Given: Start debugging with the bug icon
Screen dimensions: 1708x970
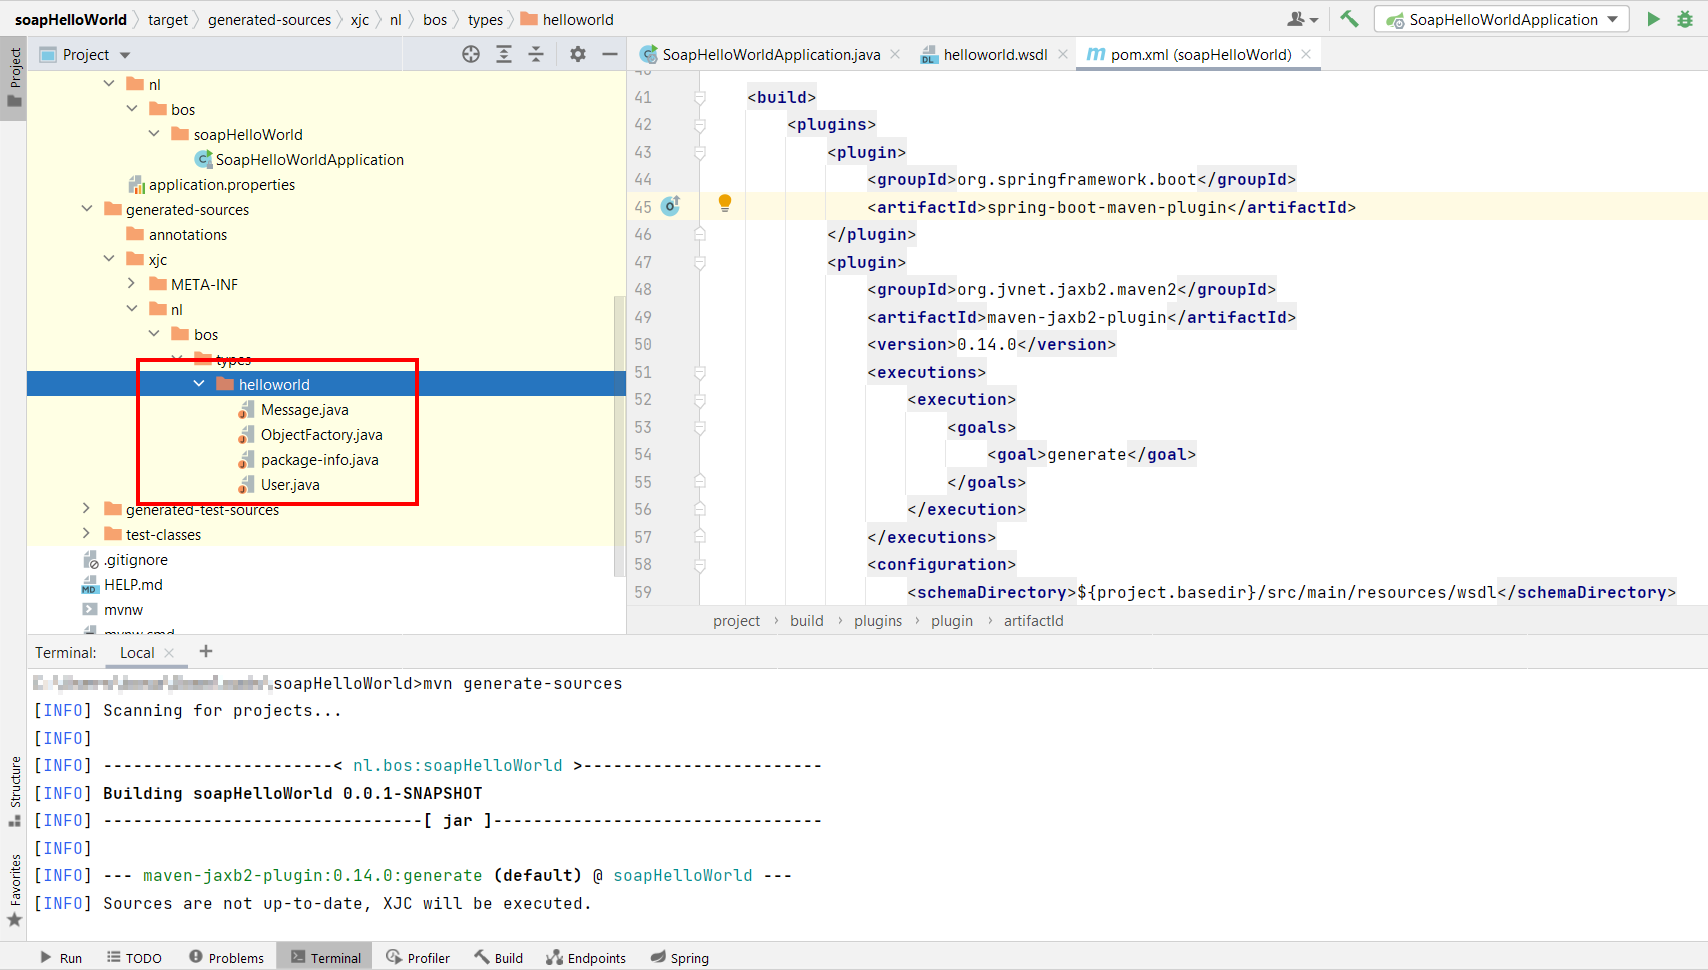Looking at the screenshot, I should pos(1685,19).
